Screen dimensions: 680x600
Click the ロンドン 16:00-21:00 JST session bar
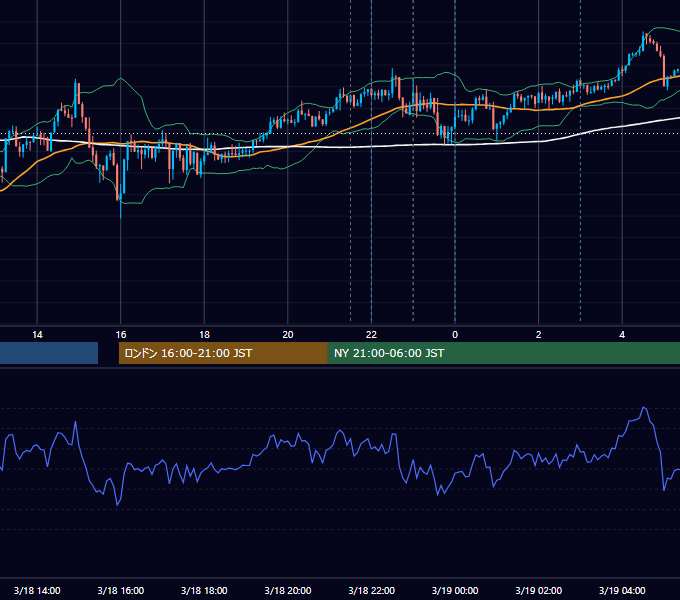[223, 353]
